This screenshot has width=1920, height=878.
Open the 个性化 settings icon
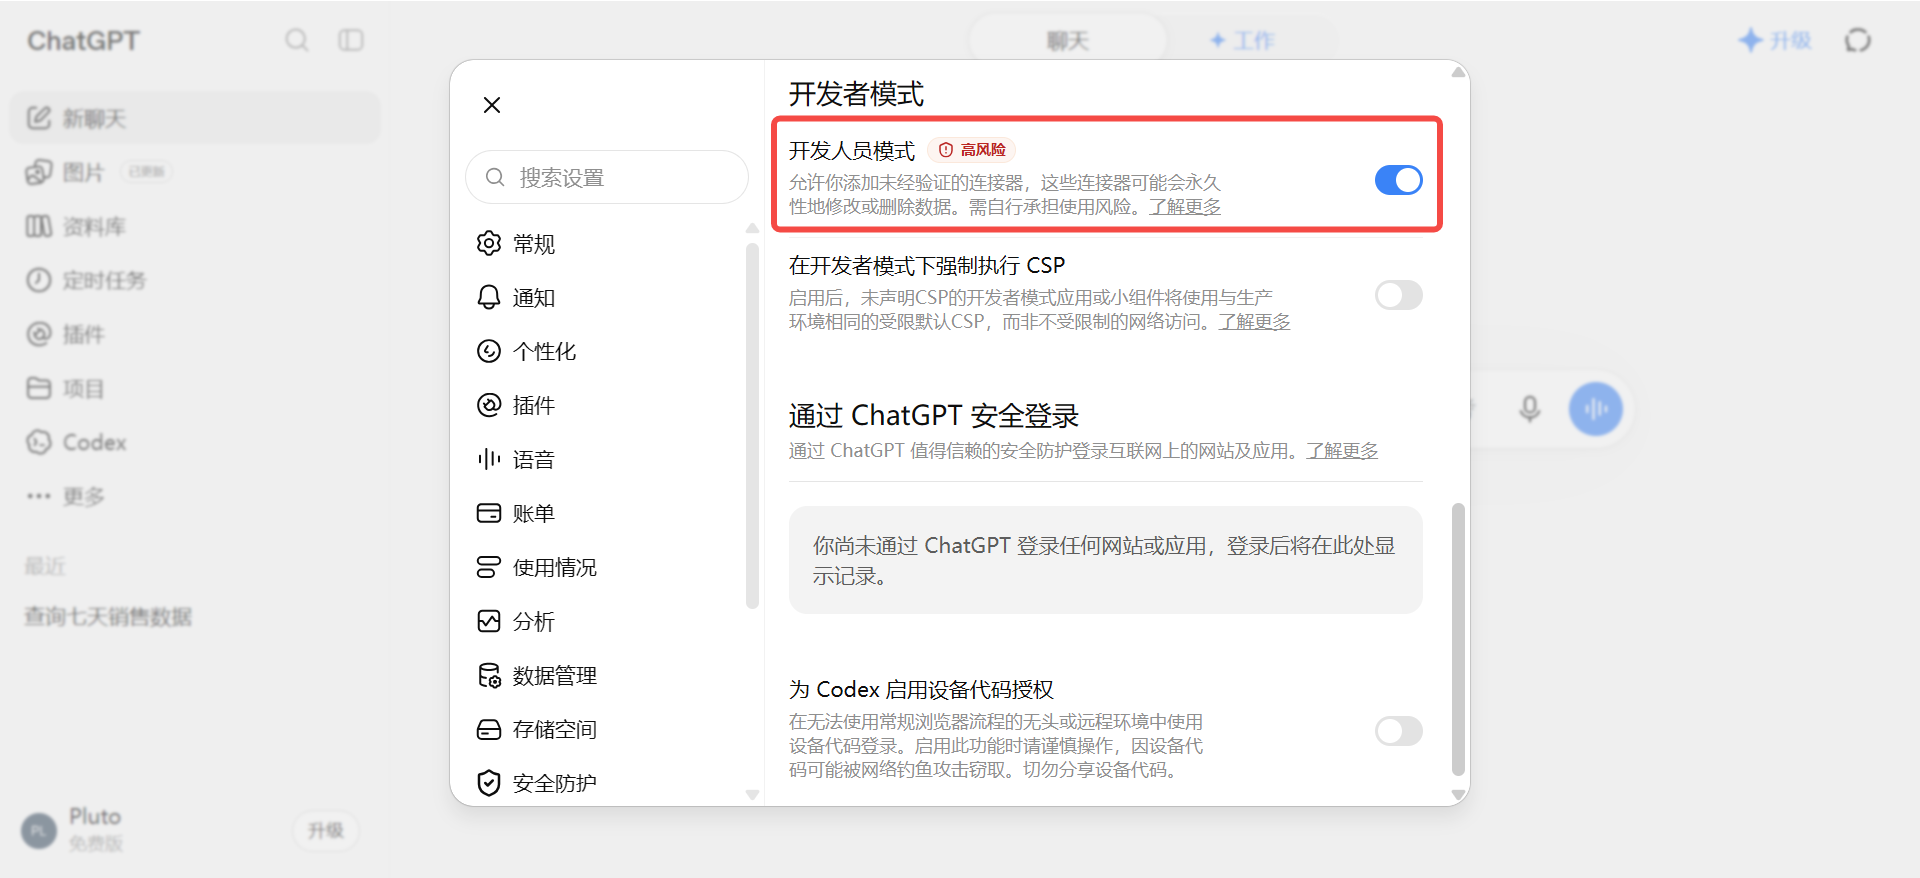[x=489, y=351]
